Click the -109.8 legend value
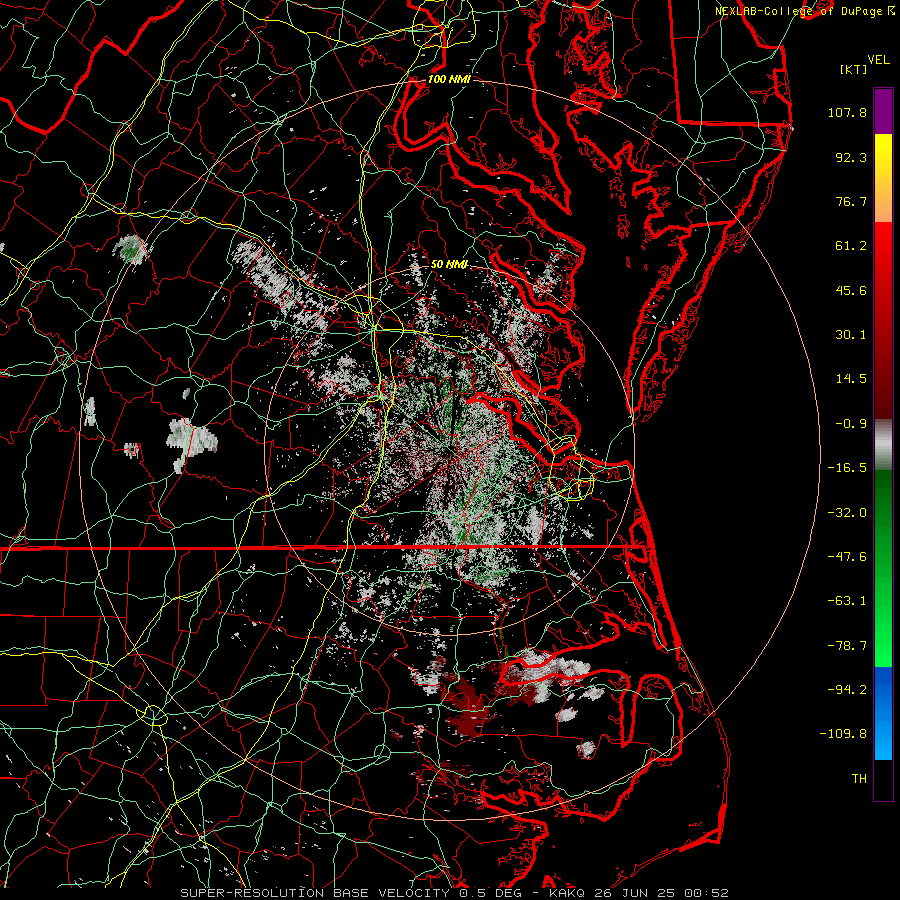 click(843, 734)
